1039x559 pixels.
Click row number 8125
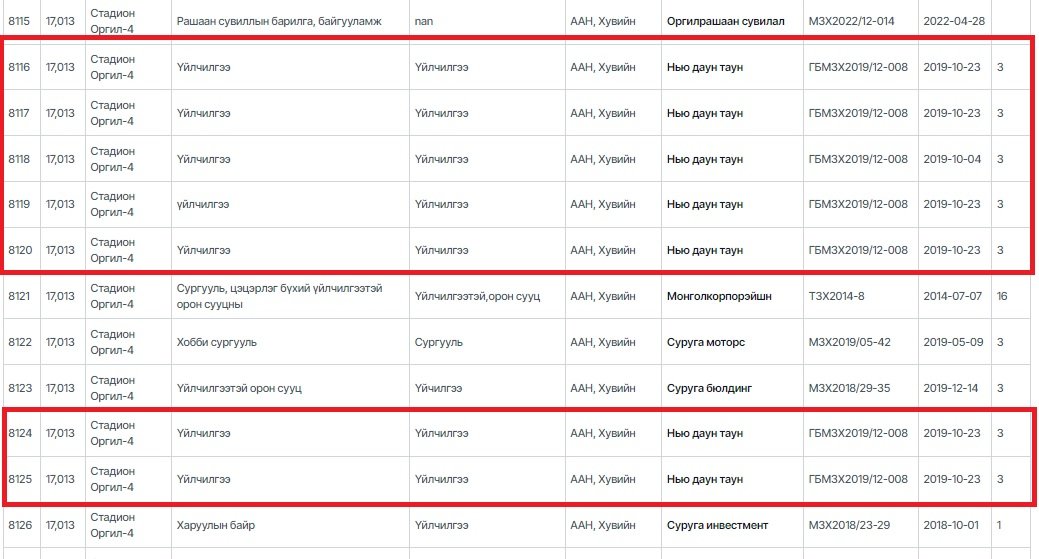pos(20,479)
